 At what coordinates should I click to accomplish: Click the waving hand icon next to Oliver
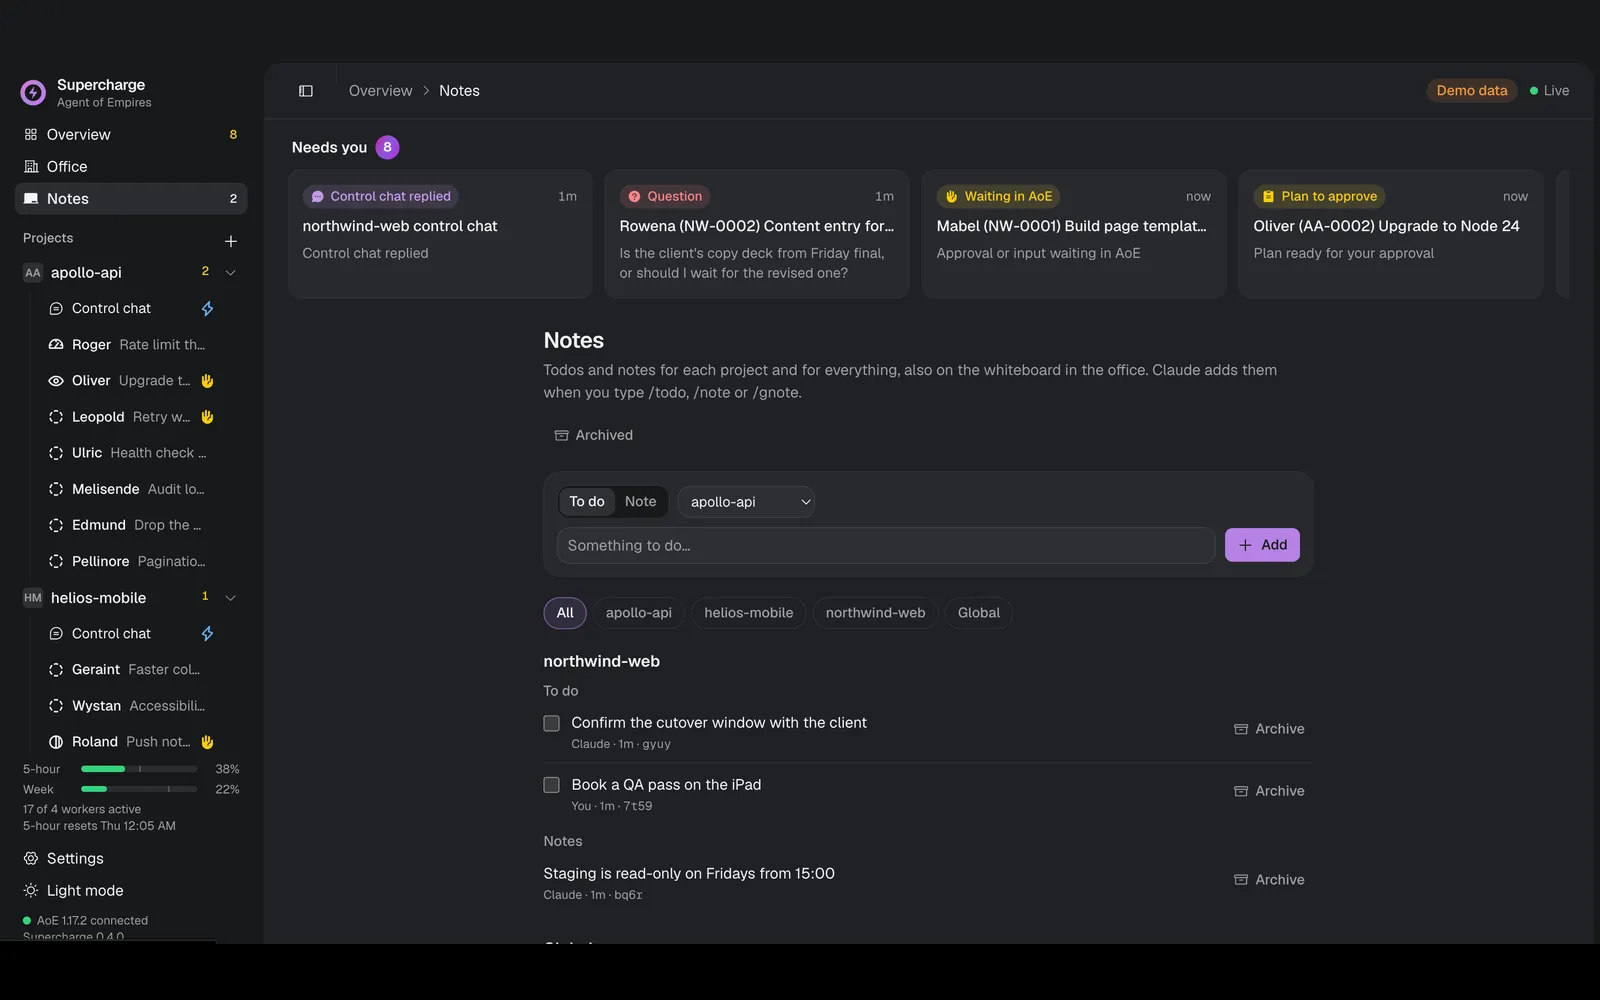[207, 381]
